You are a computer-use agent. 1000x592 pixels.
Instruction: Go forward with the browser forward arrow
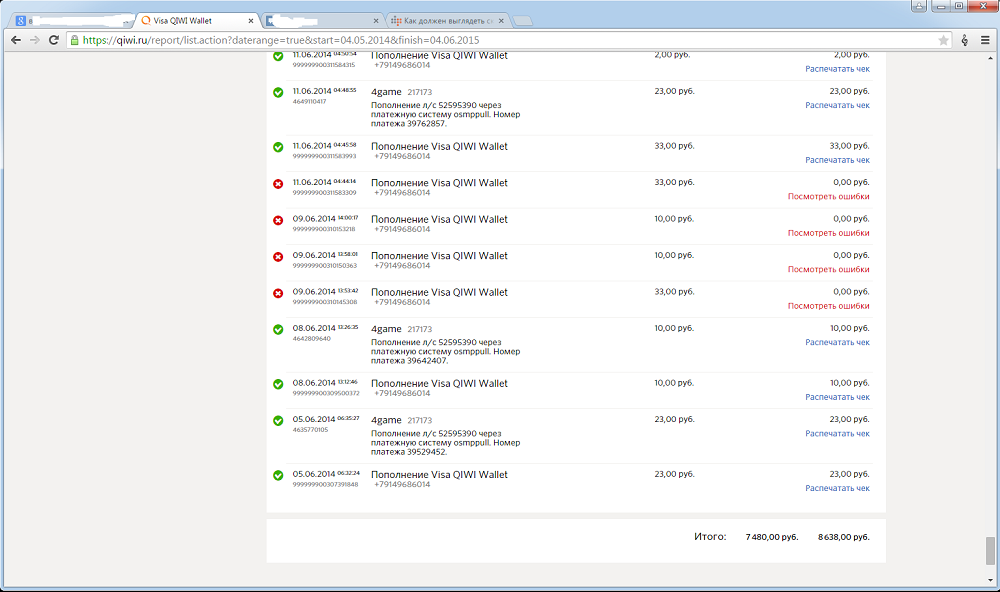pyautogui.click(x=35, y=40)
